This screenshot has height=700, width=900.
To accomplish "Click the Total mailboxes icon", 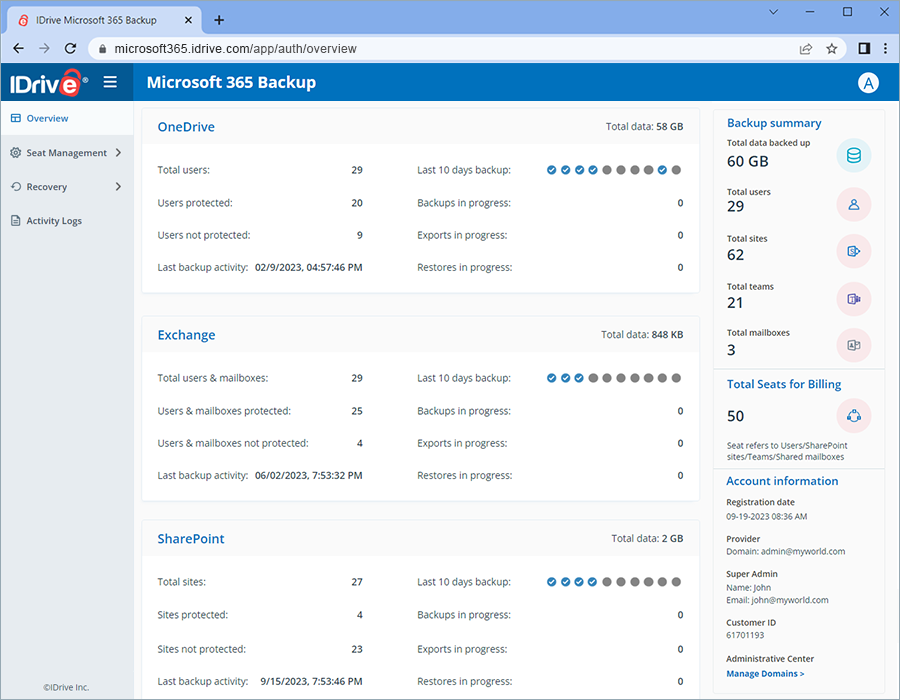I will click(x=854, y=345).
